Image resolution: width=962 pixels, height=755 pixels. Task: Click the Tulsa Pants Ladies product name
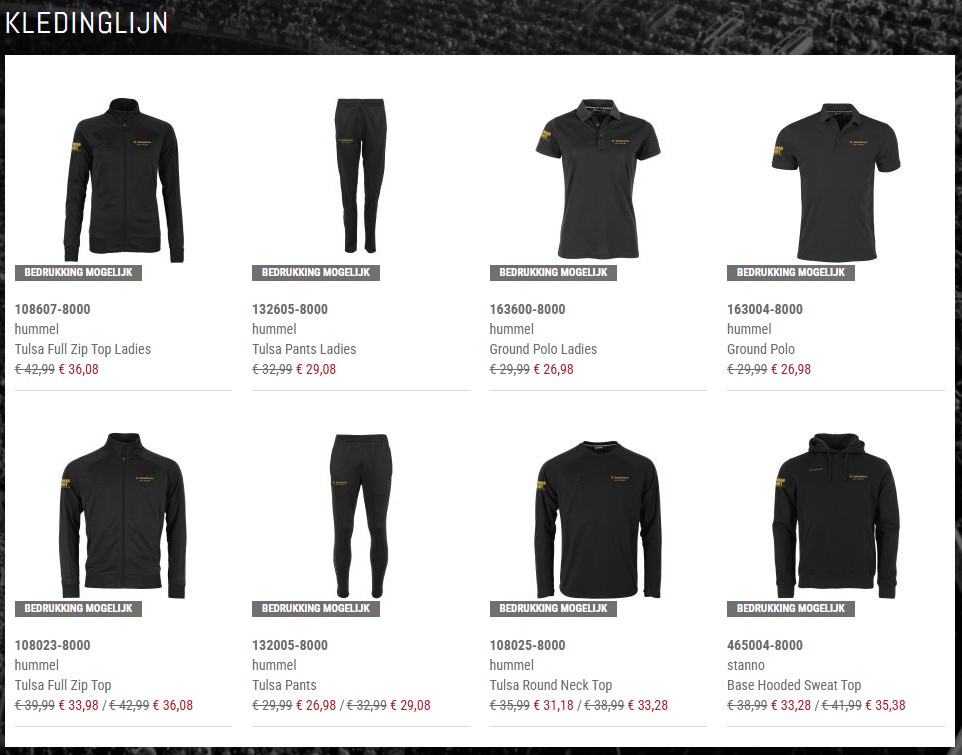click(304, 349)
